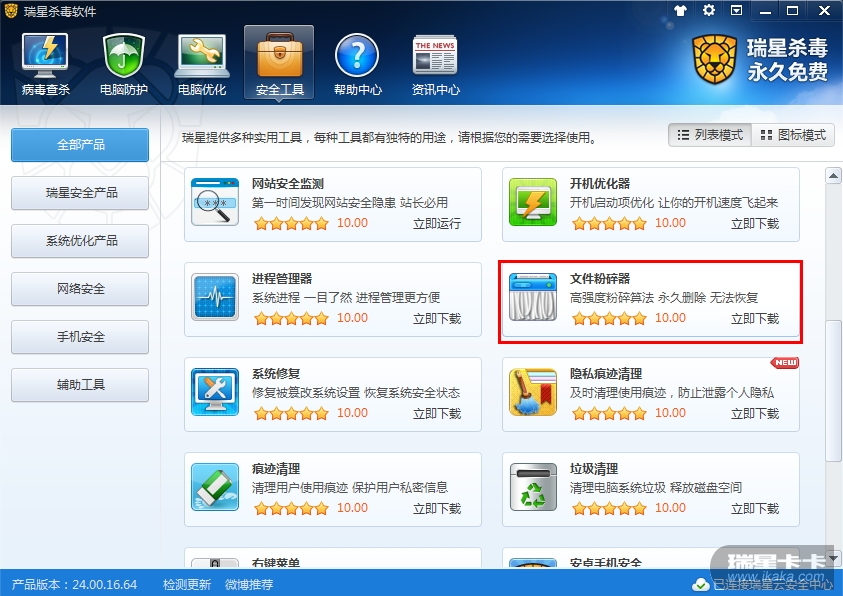Click the 痕迹清理 title text
This screenshot has height=596, width=843.
(x=276, y=469)
